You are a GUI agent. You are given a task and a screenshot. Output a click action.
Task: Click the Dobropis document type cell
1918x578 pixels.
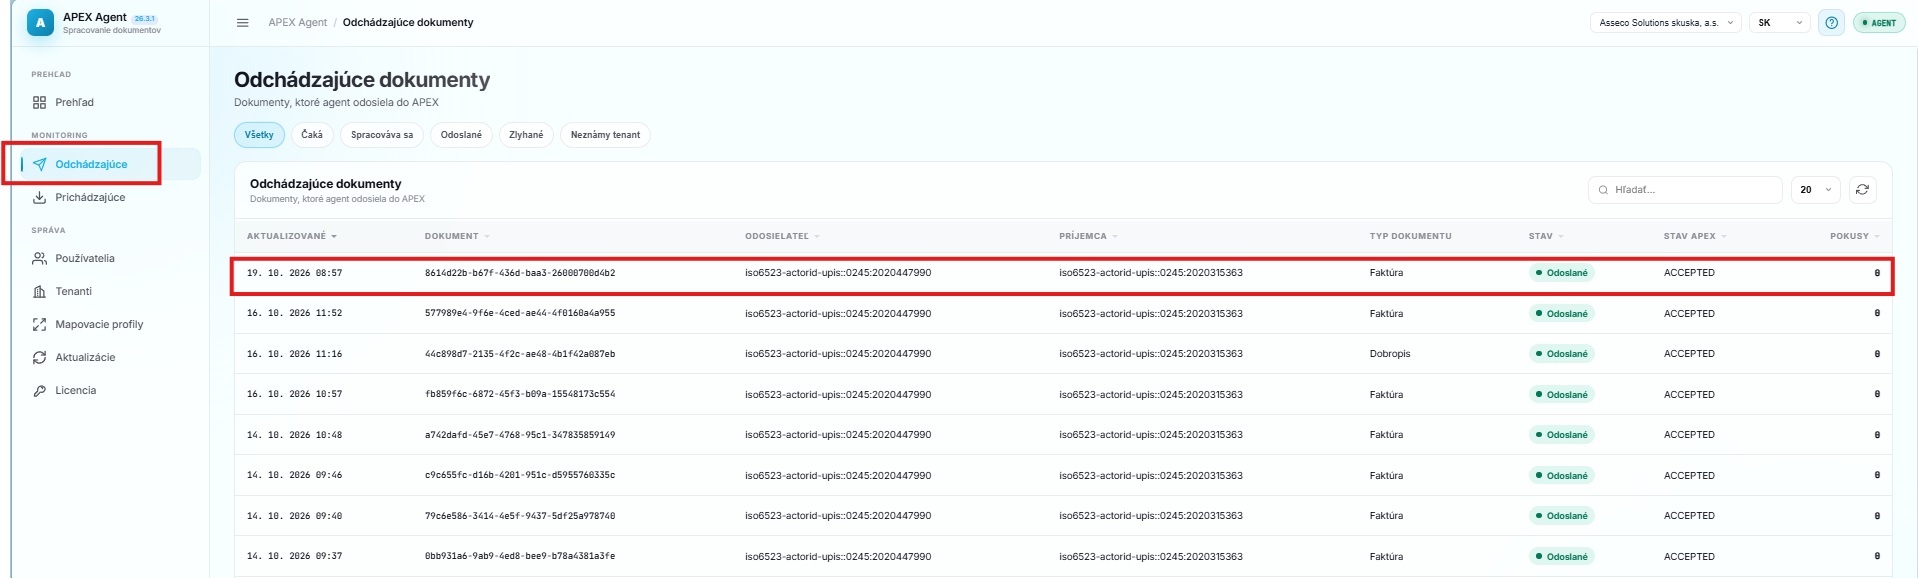point(1390,354)
